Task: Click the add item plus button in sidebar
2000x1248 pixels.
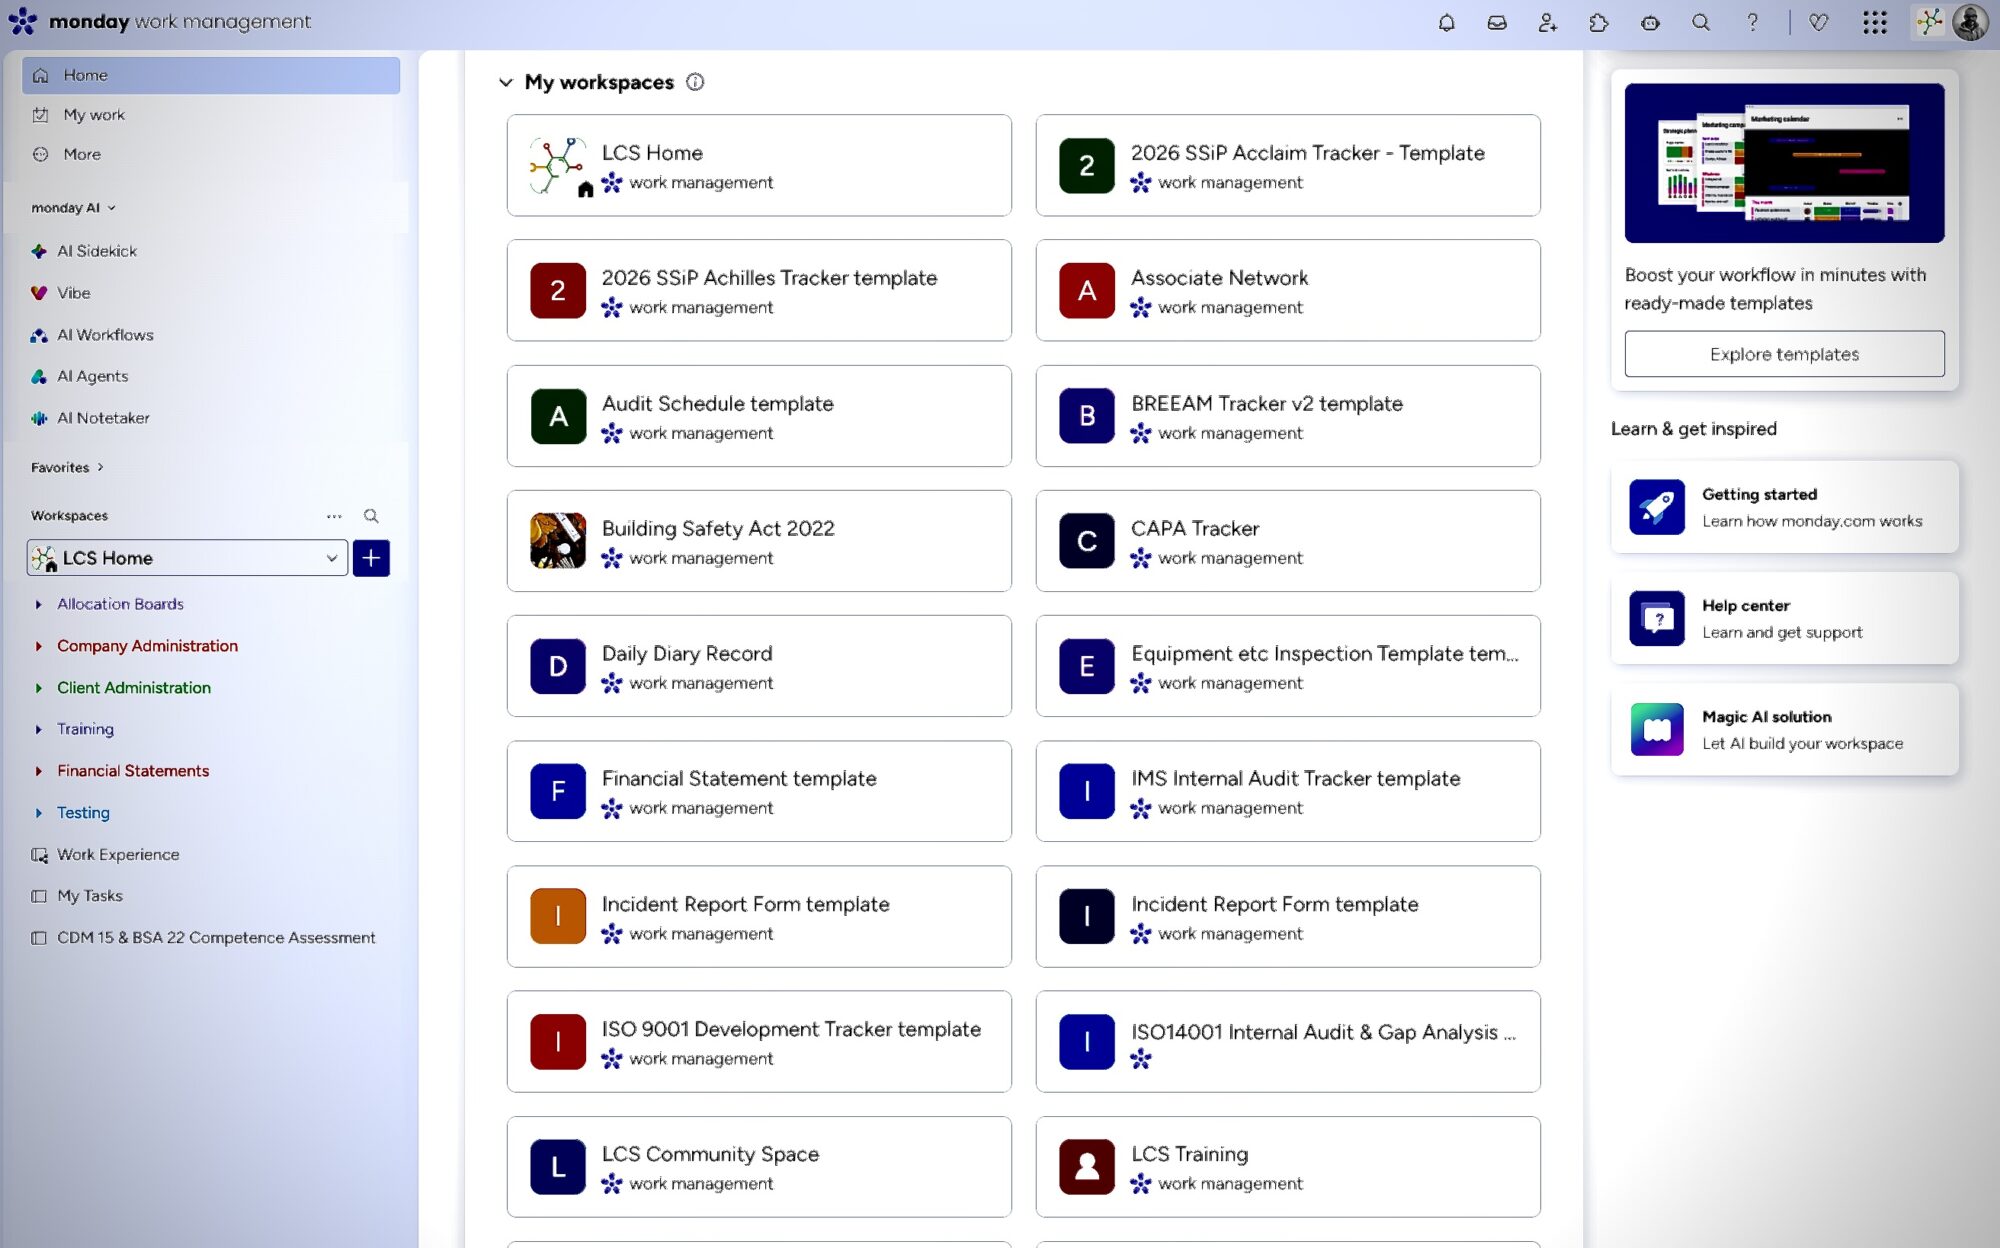Action: (371, 558)
